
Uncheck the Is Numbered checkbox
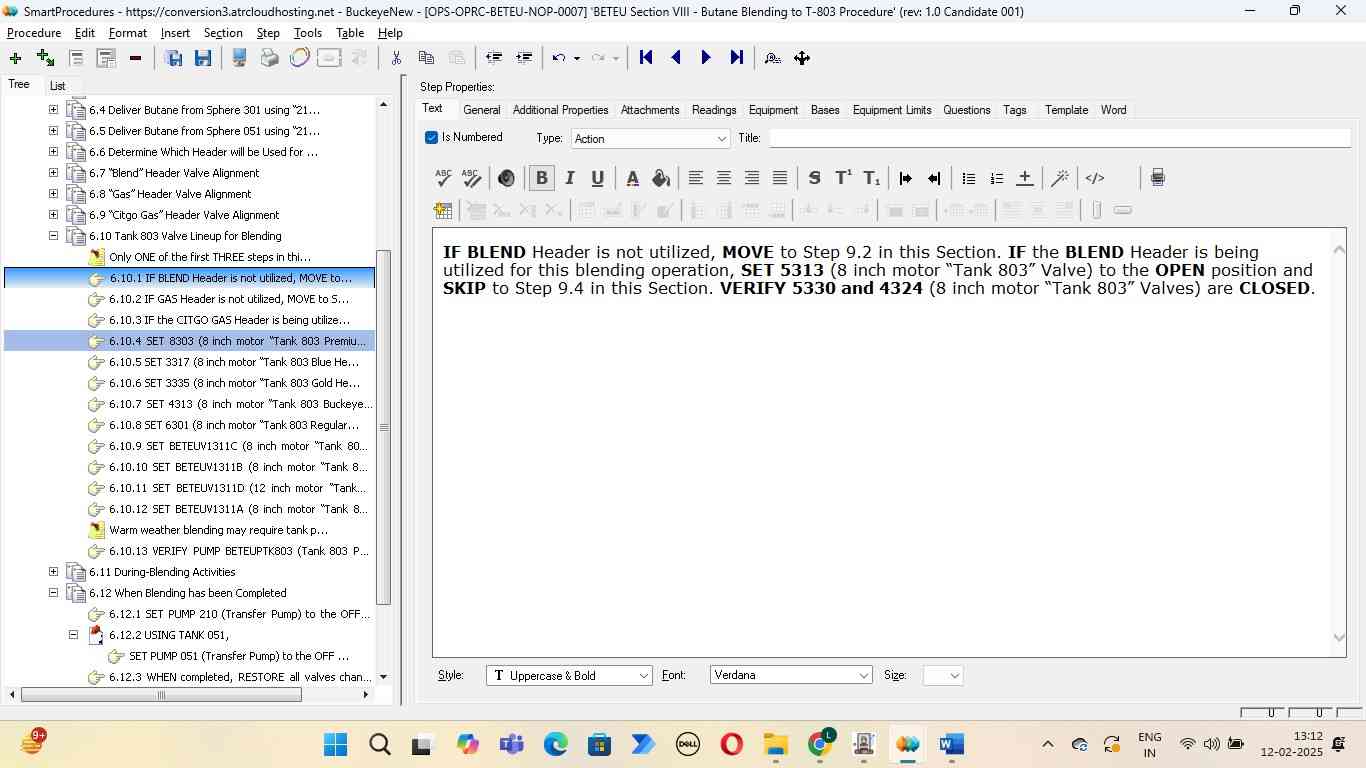point(432,138)
